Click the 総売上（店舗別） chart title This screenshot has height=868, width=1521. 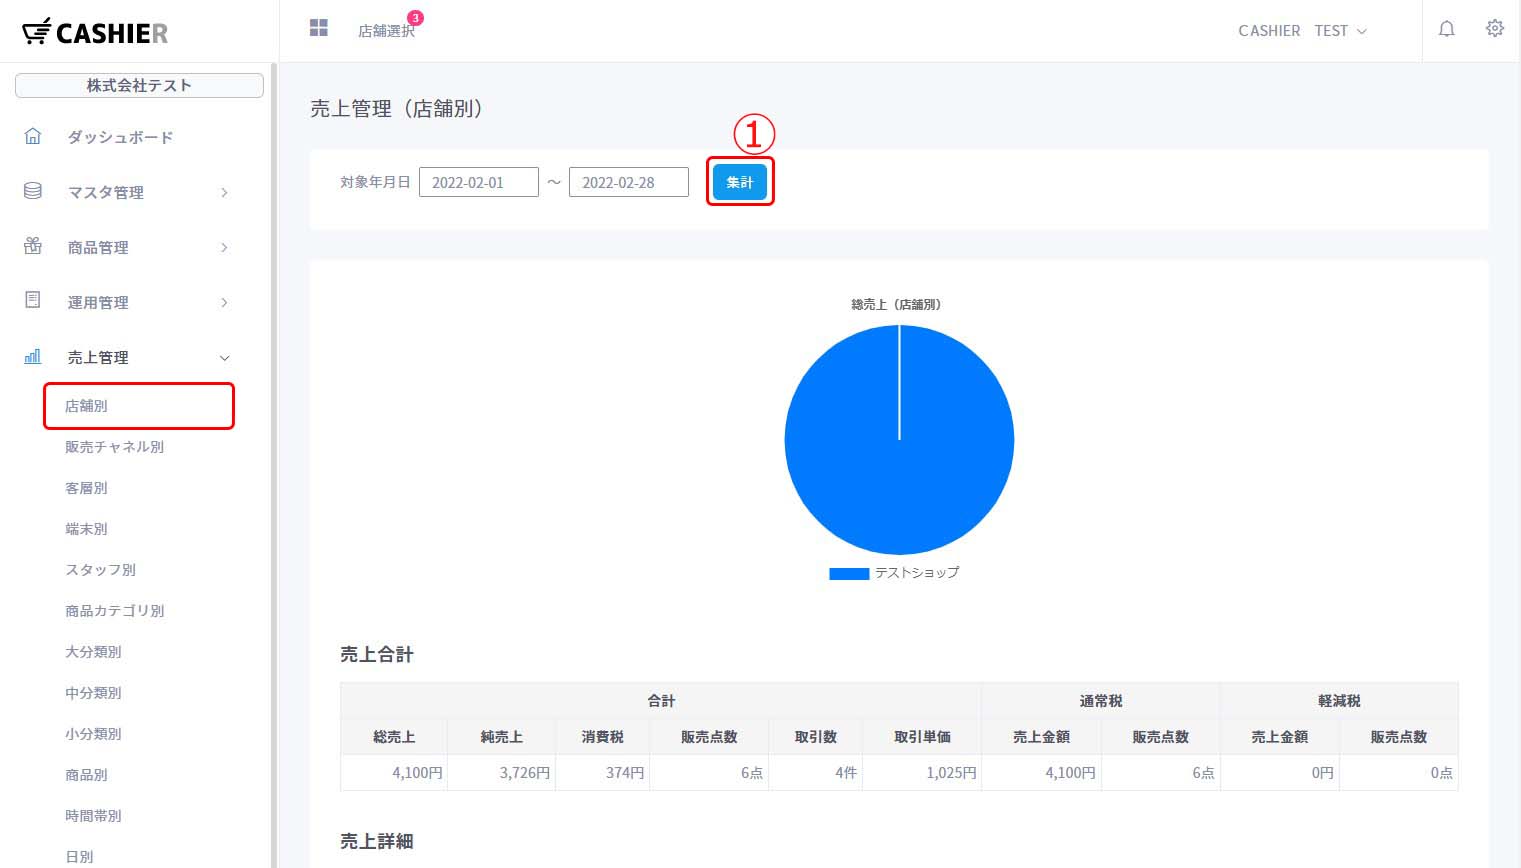[896, 304]
